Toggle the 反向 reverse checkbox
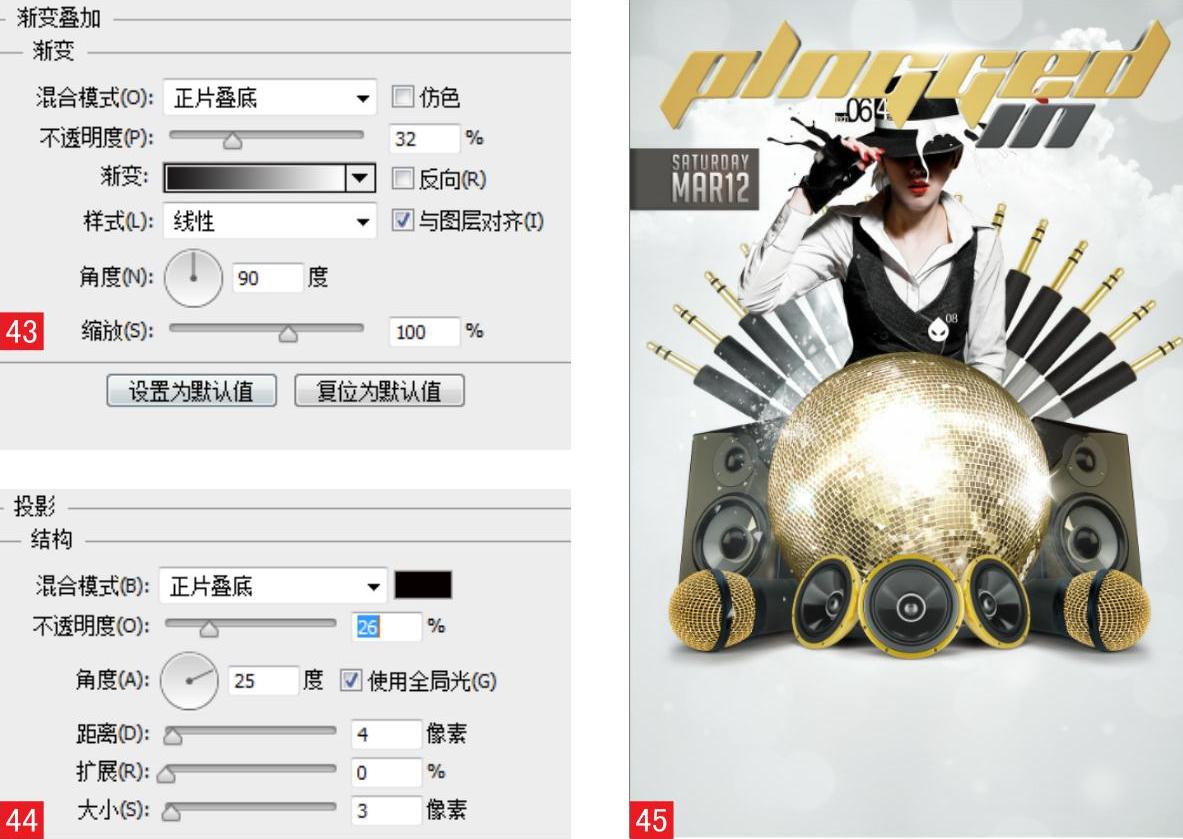1183x839 pixels. click(x=403, y=178)
